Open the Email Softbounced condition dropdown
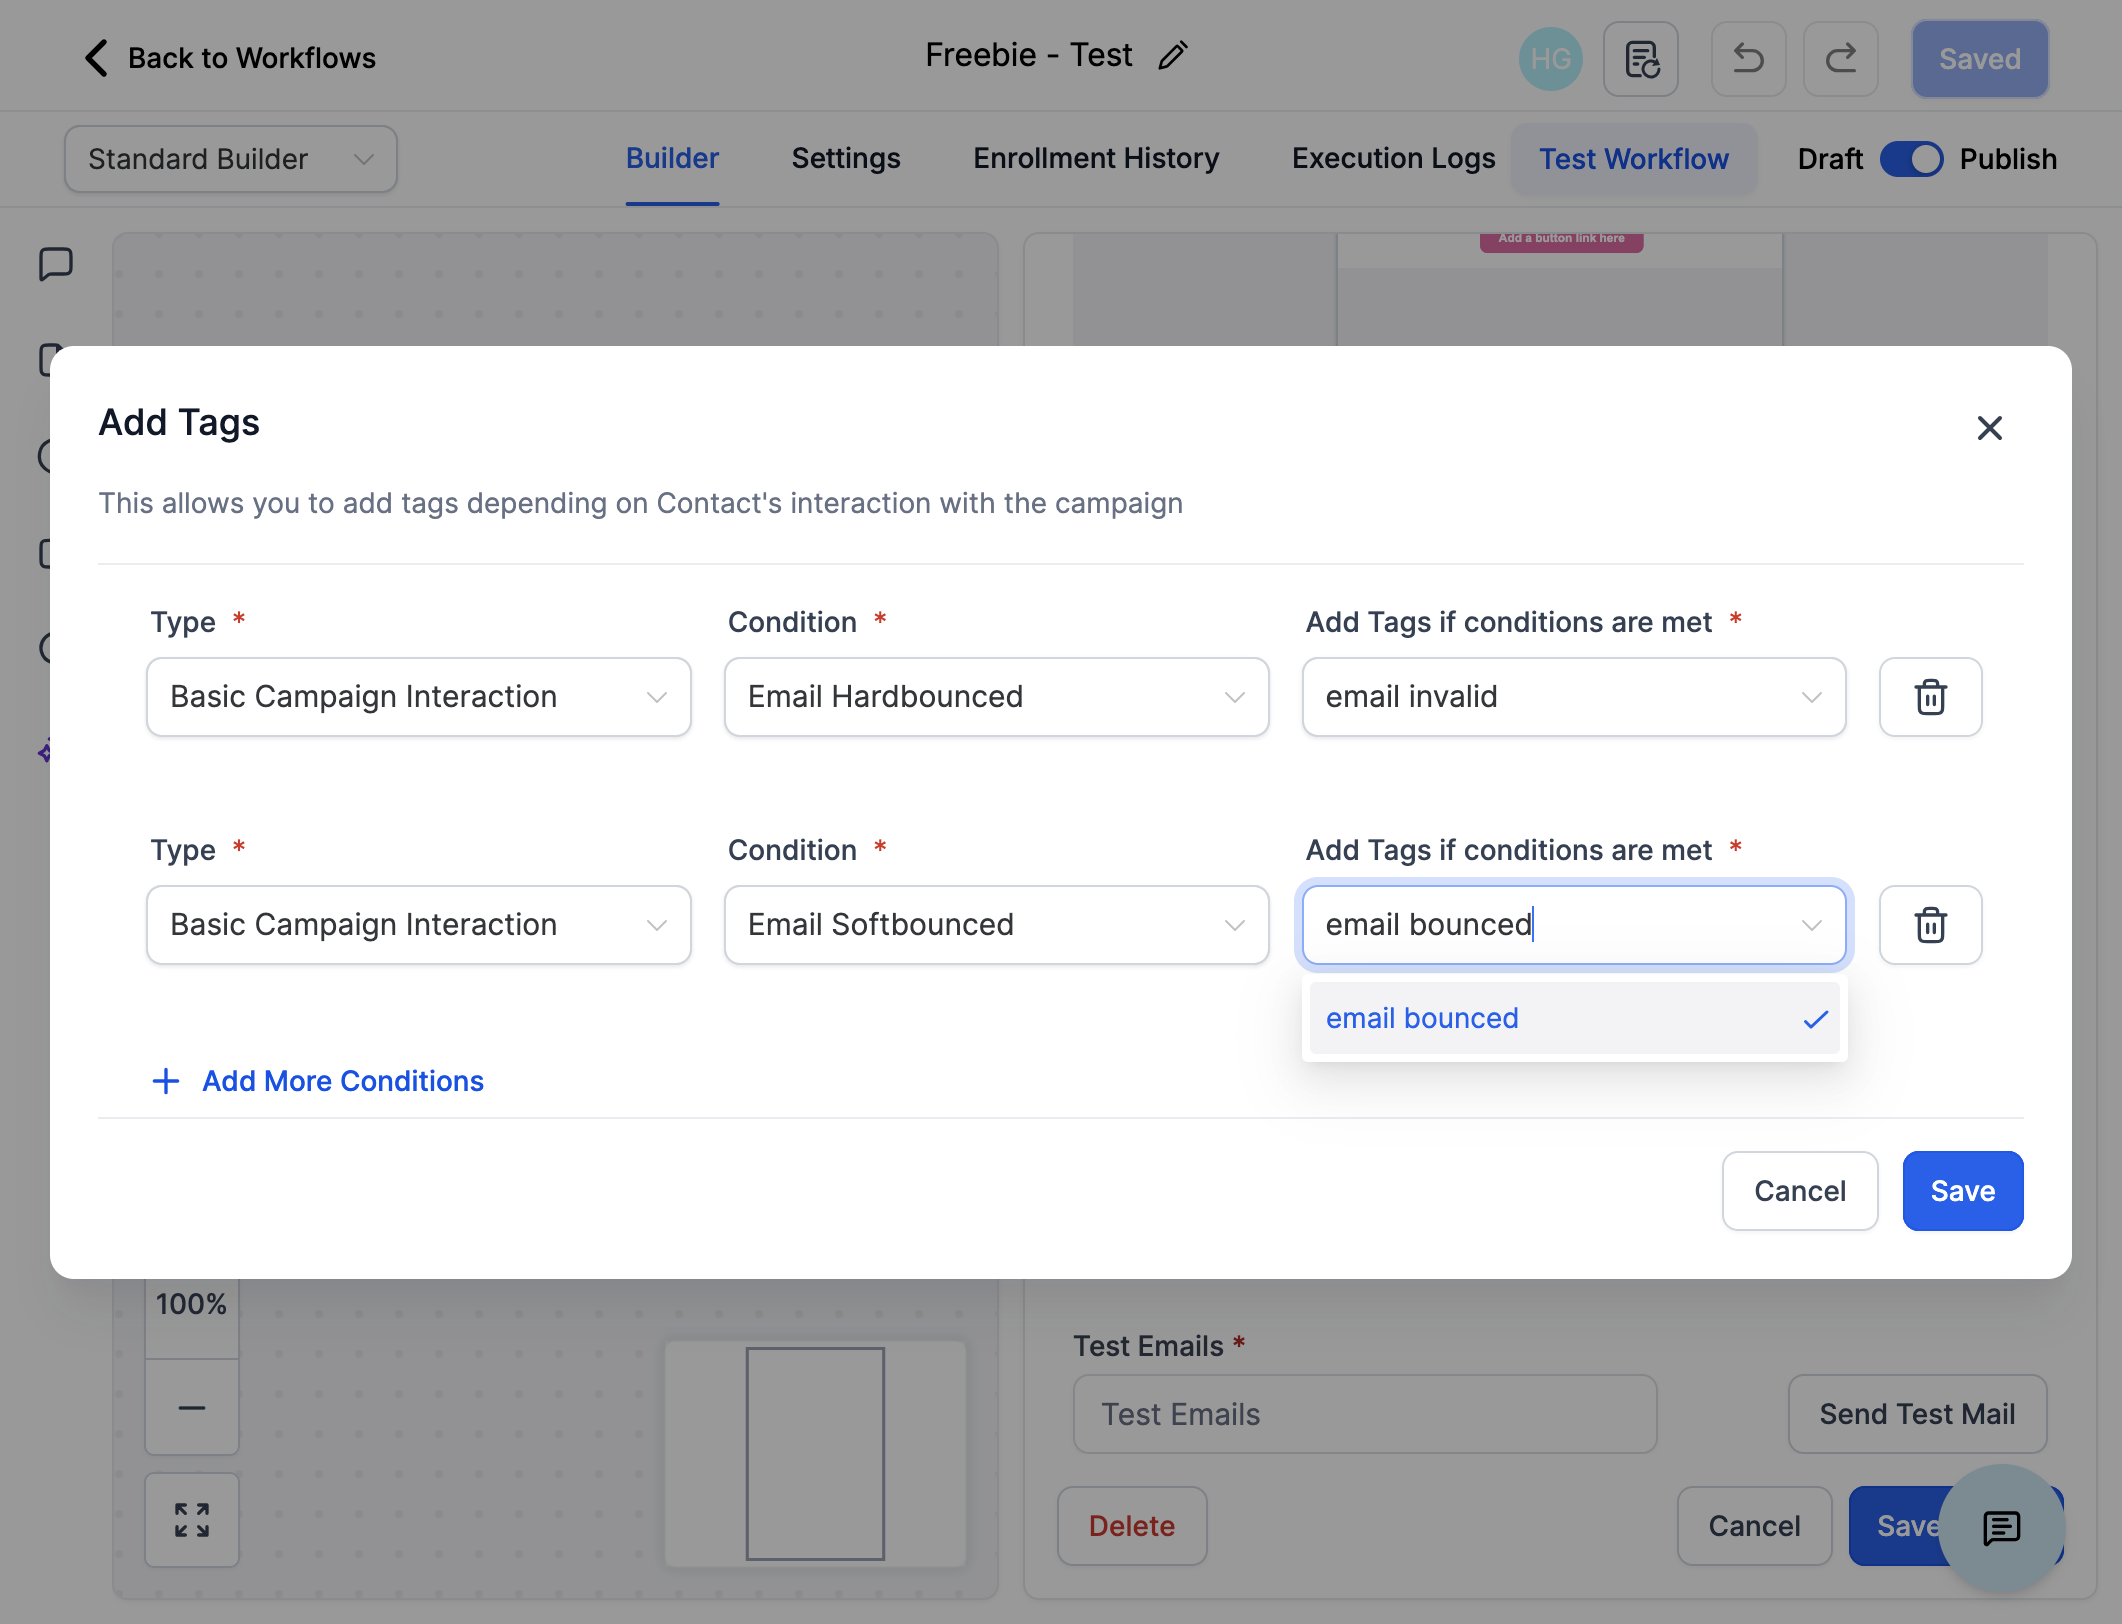2122x1624 pixels. pos(997,925)
